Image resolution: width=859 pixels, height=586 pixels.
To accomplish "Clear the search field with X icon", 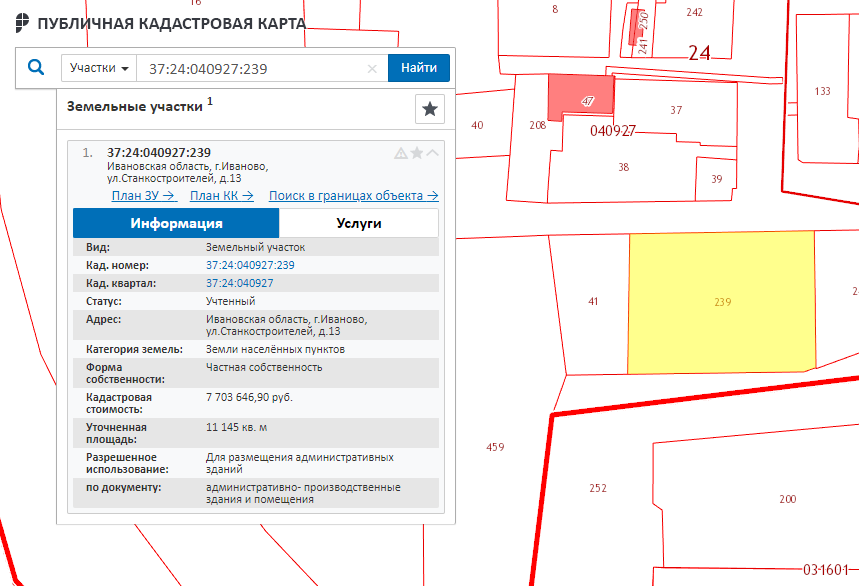I will coord(372,69).
